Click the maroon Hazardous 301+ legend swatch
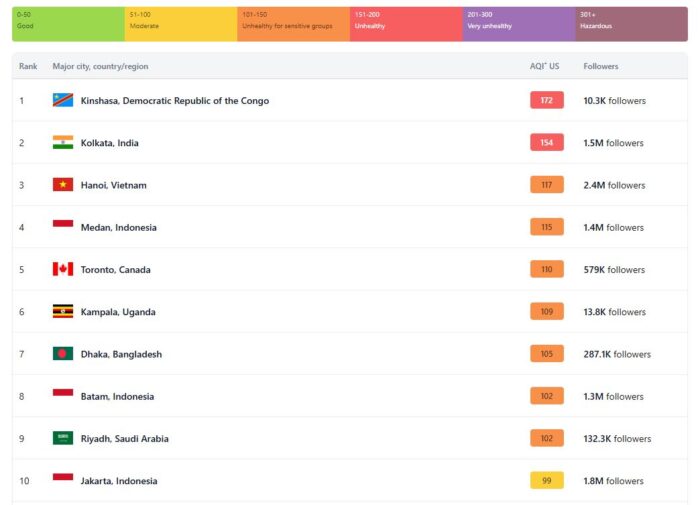Viewport: 700px width, 505px height. 631,24
